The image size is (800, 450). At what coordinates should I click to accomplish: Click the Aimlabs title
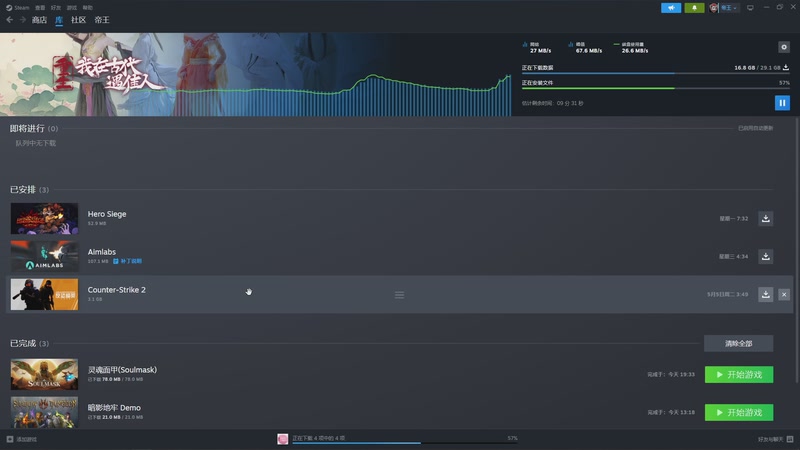click(102, 252)
